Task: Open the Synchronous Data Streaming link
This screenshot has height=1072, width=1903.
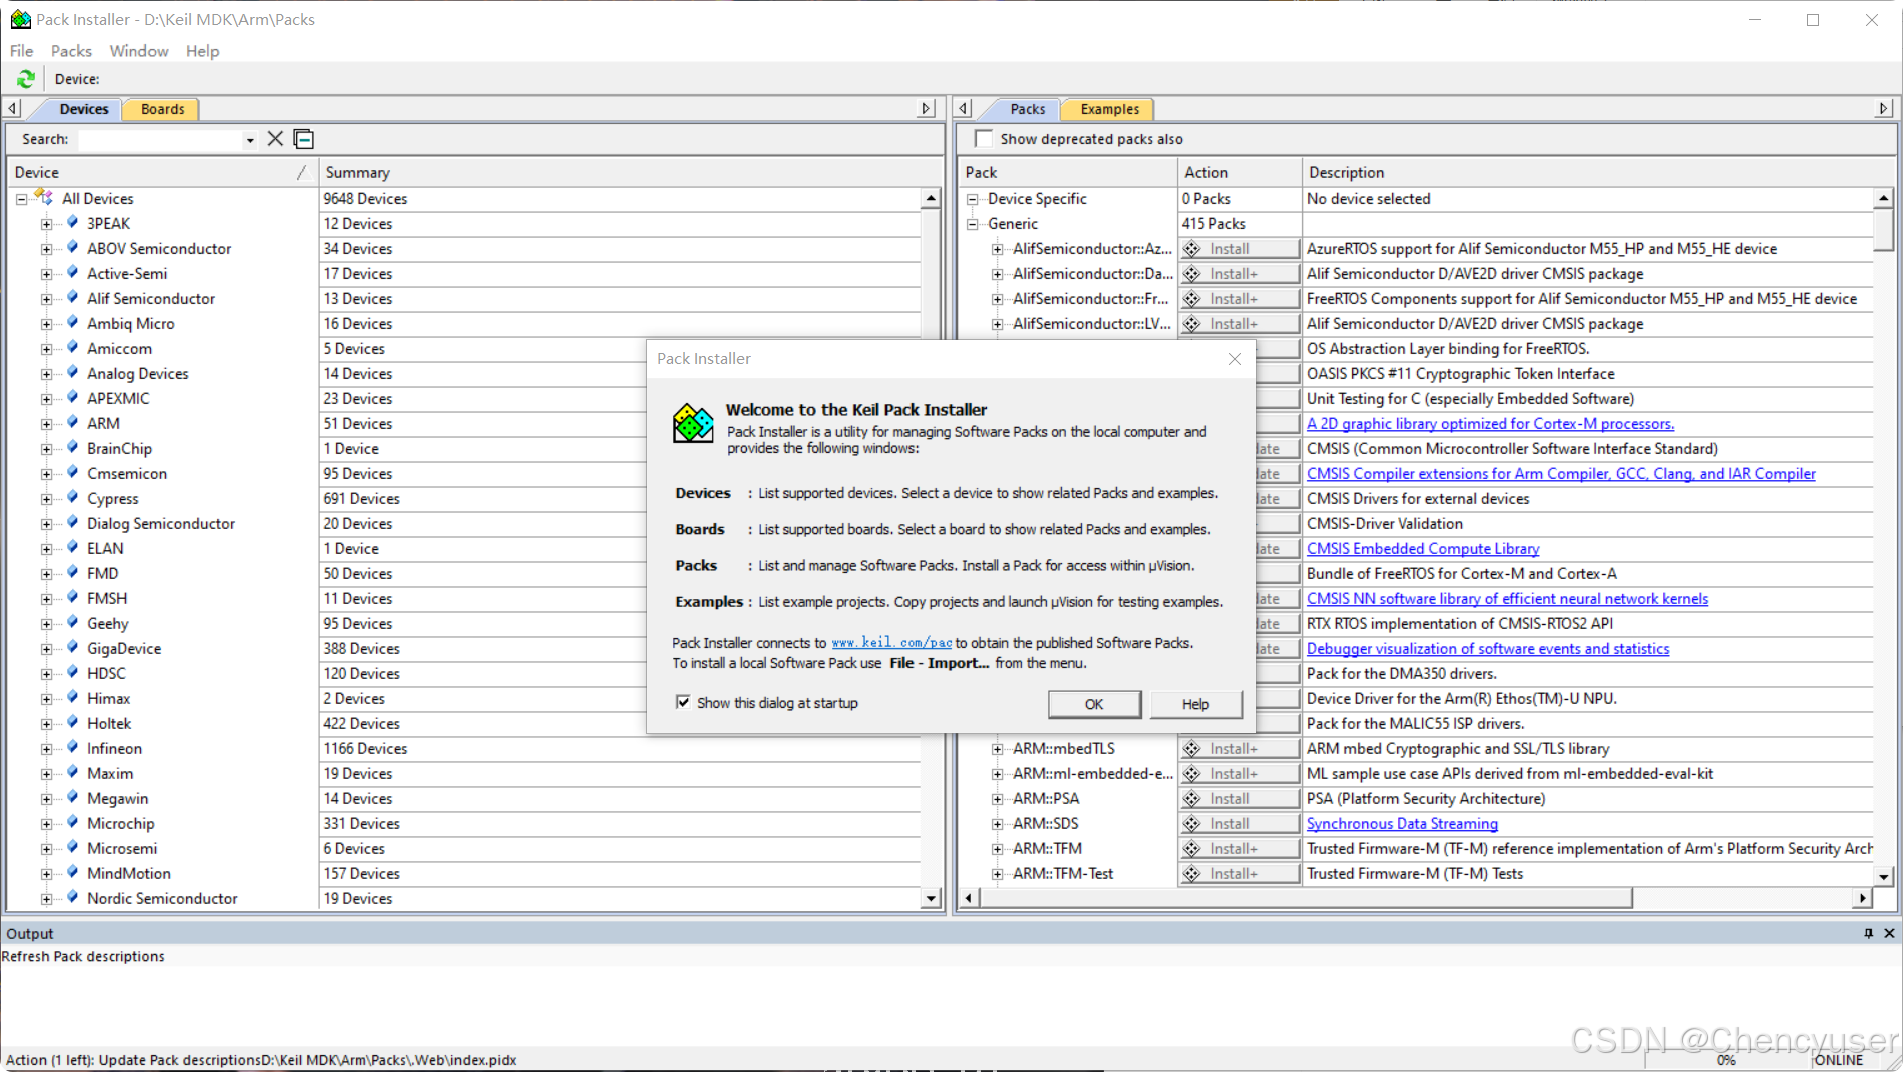Action: [x=1402, y=823]
